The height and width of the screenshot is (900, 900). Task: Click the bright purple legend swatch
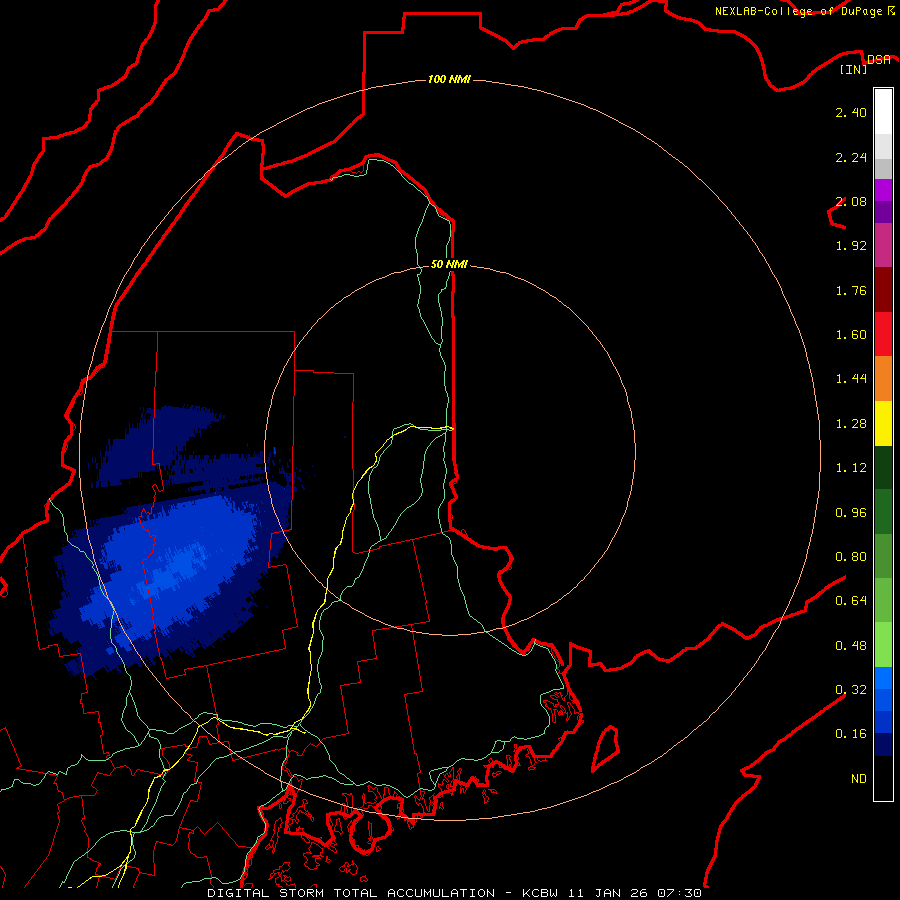[x=883, y=190]
